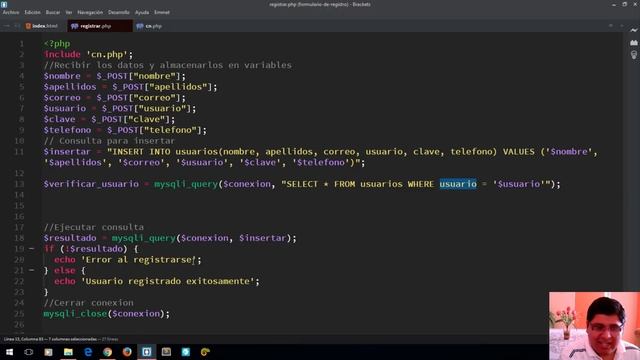
Task: Open the cyan square taskbar icon
Action: 186,352
